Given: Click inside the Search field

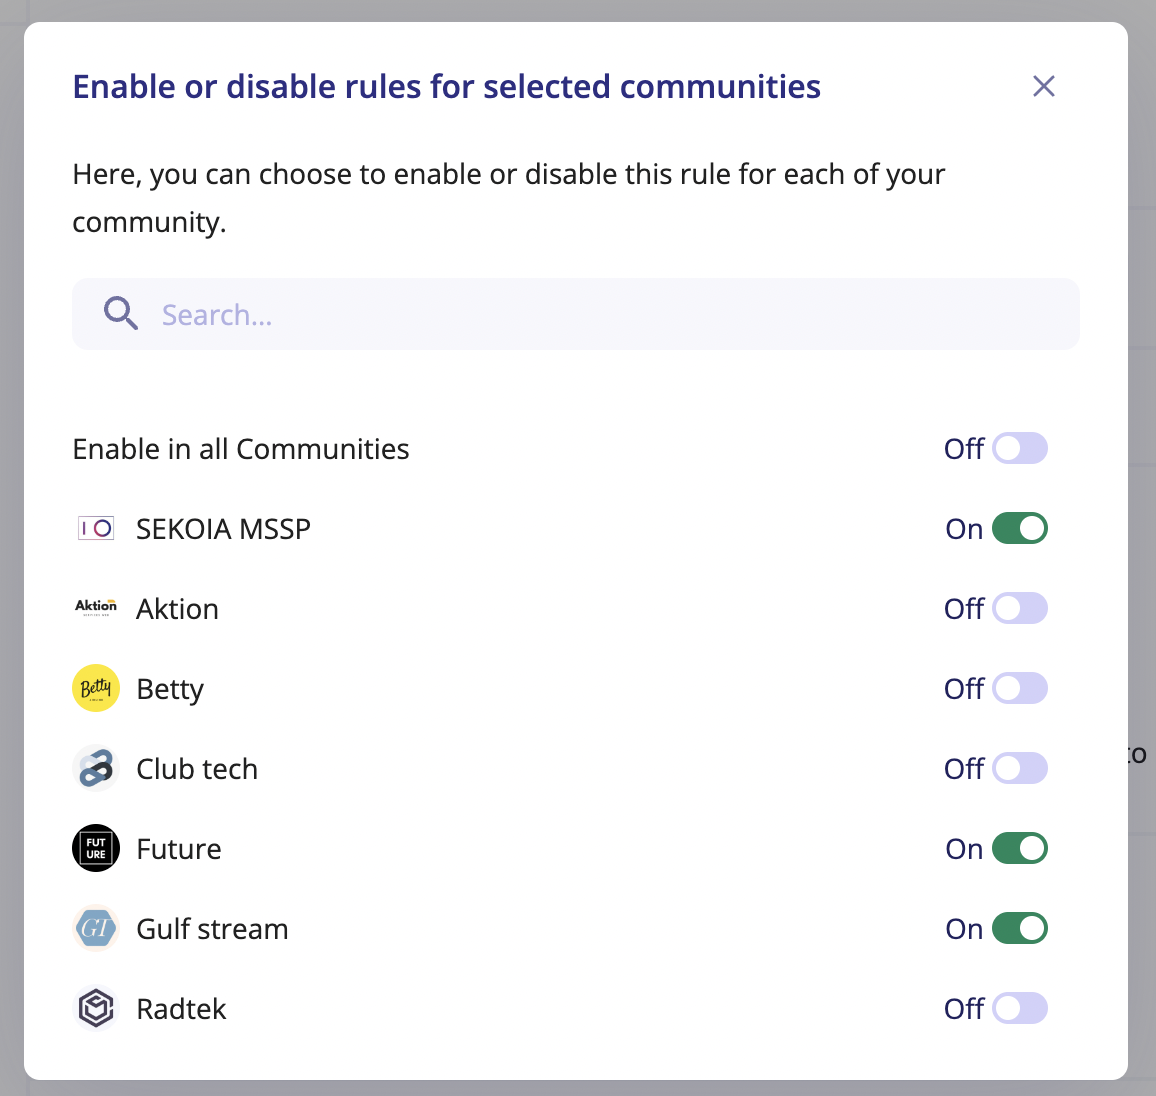Looking at the screenshot, I should tap(500, 313).
